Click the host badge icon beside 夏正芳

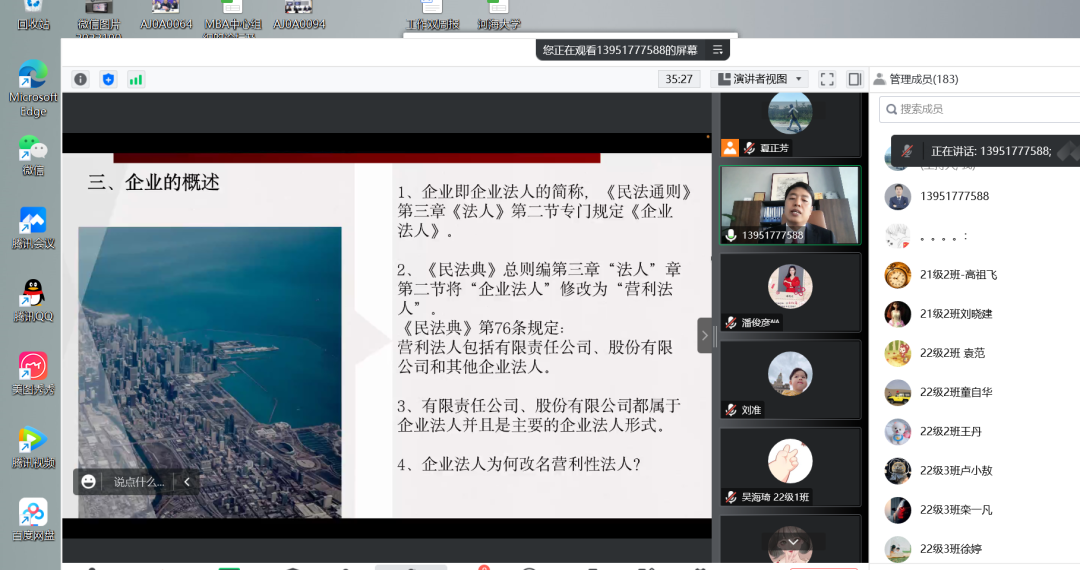point(730,147)
